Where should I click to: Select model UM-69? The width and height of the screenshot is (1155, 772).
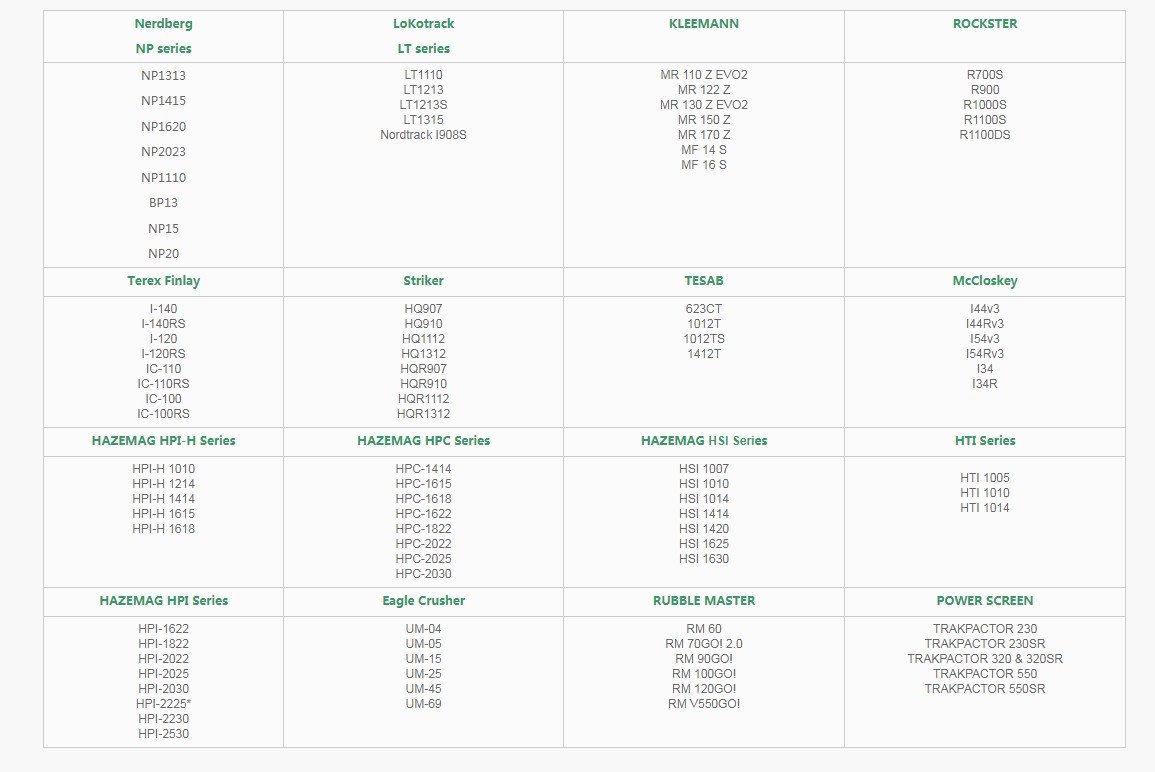424,704
